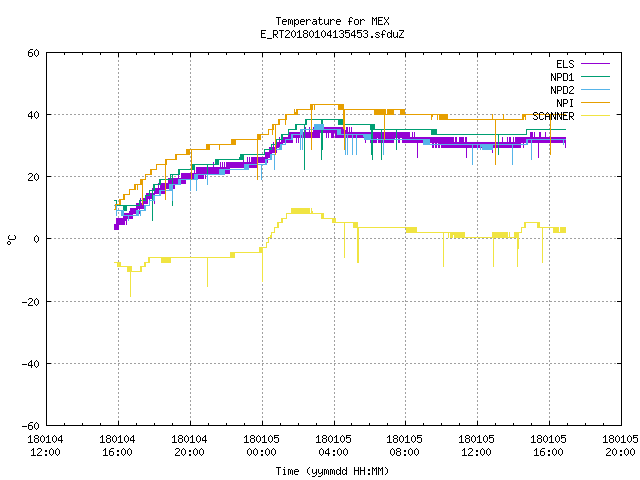Click the NPI legend label
The height and width of the screenshot is (480, 640).
point(565,103)
